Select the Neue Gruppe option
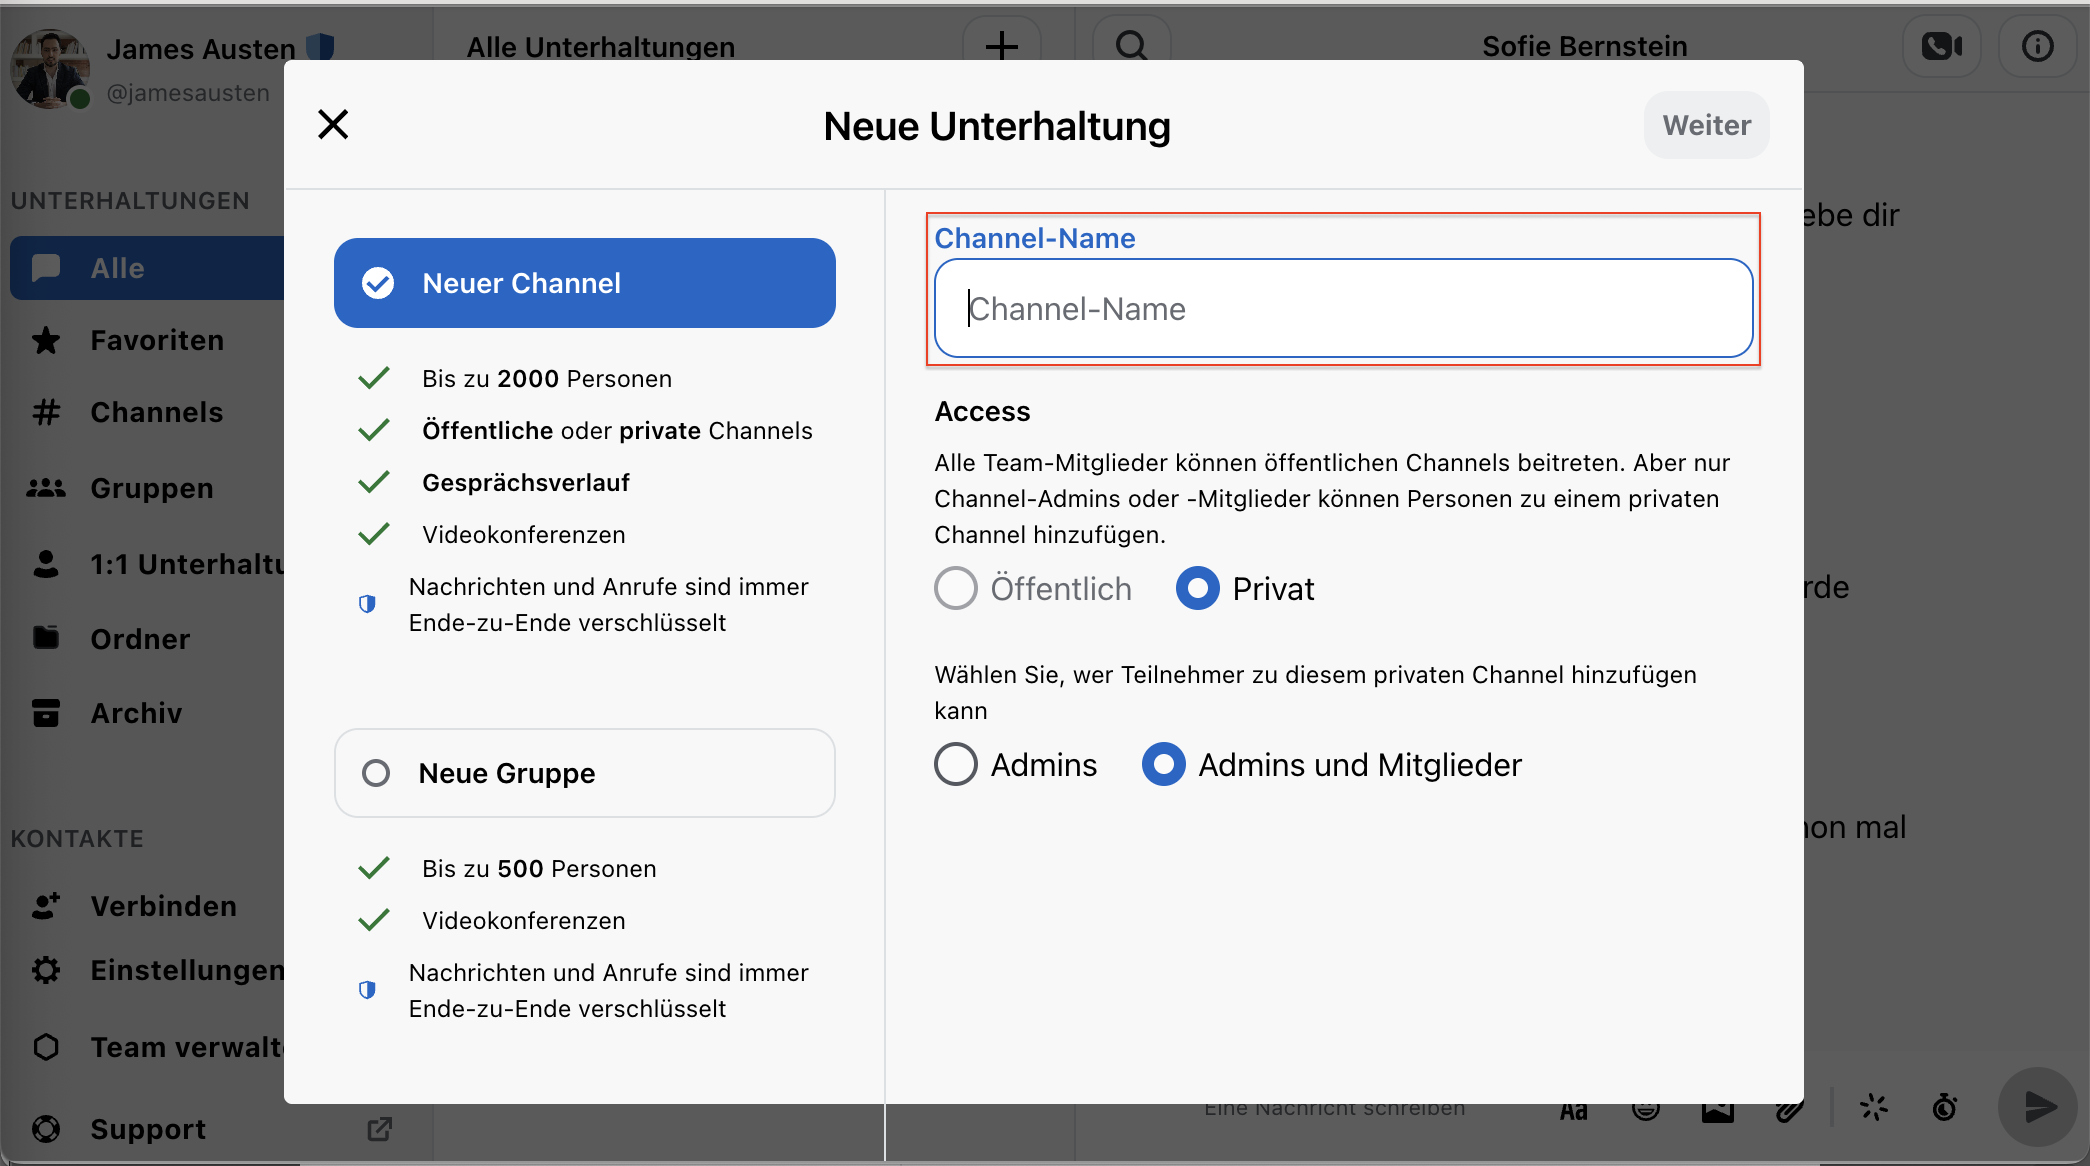The width and height of the screenshot is (2090, 1166). (585, 773)
